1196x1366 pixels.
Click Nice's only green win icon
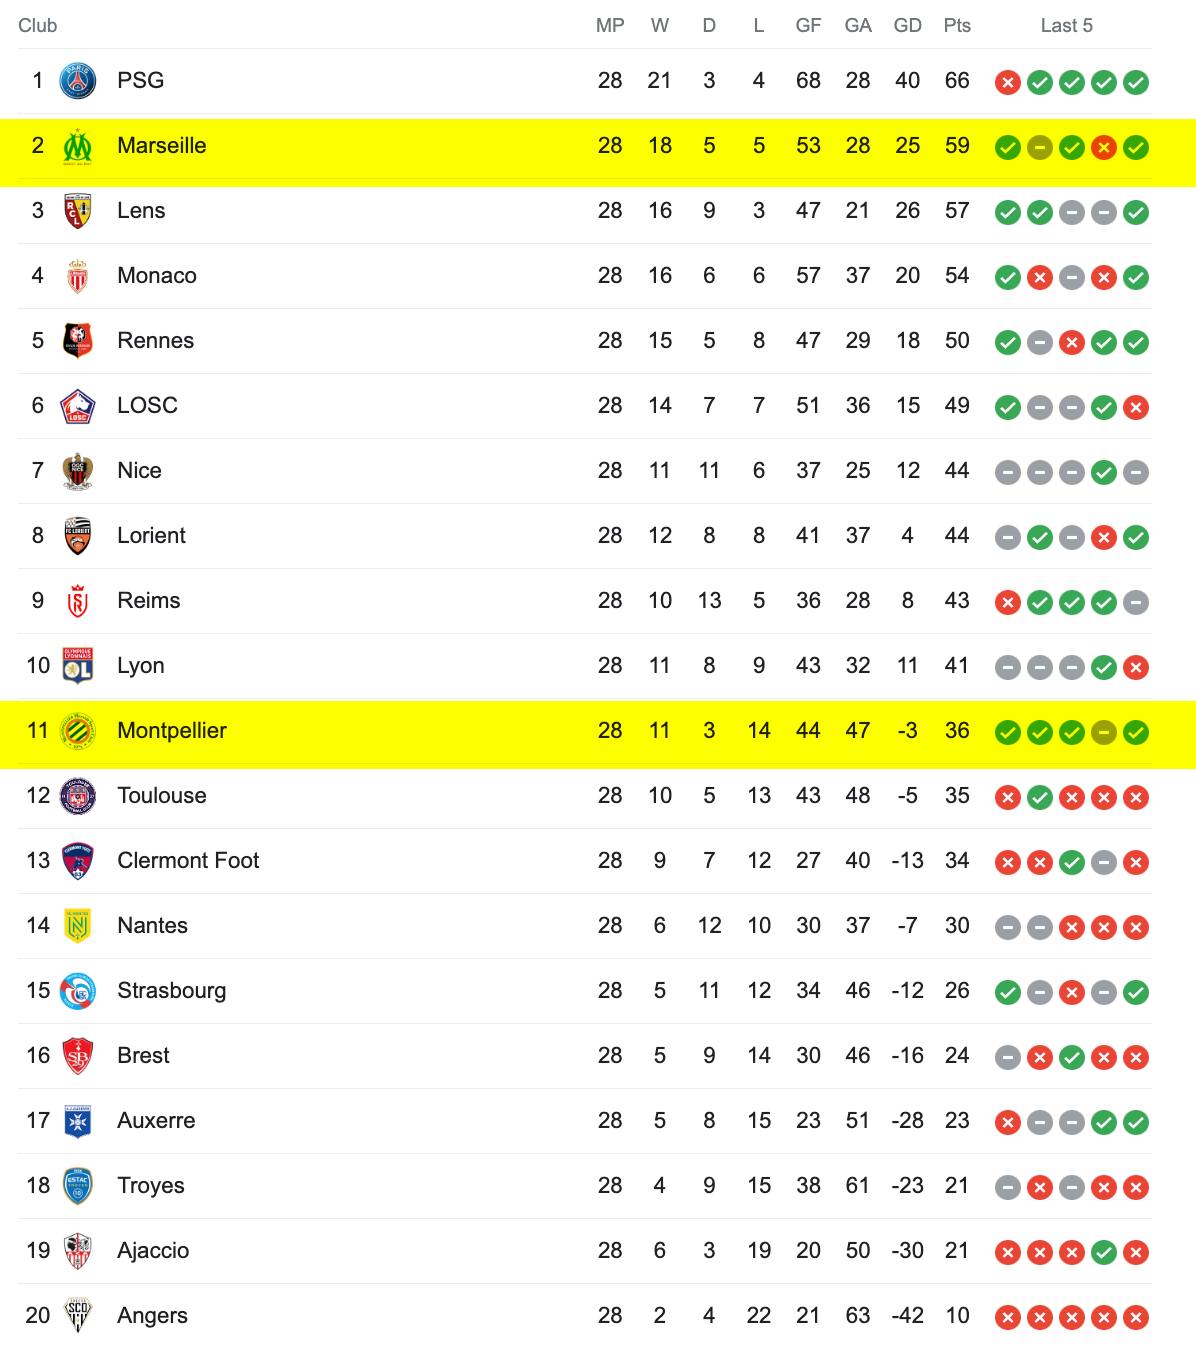tap(1104, 472)
